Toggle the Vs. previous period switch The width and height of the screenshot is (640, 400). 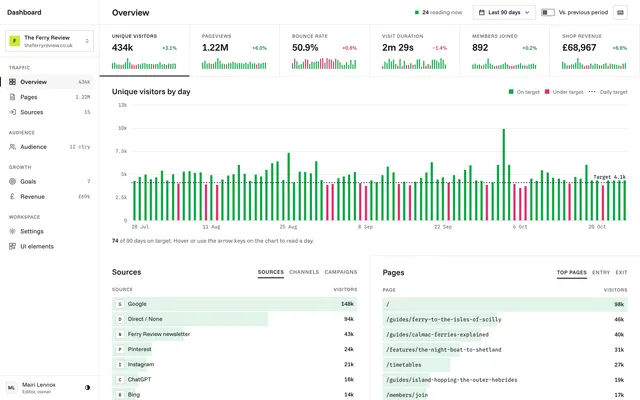pyautogui.click(x=548, y=13)
